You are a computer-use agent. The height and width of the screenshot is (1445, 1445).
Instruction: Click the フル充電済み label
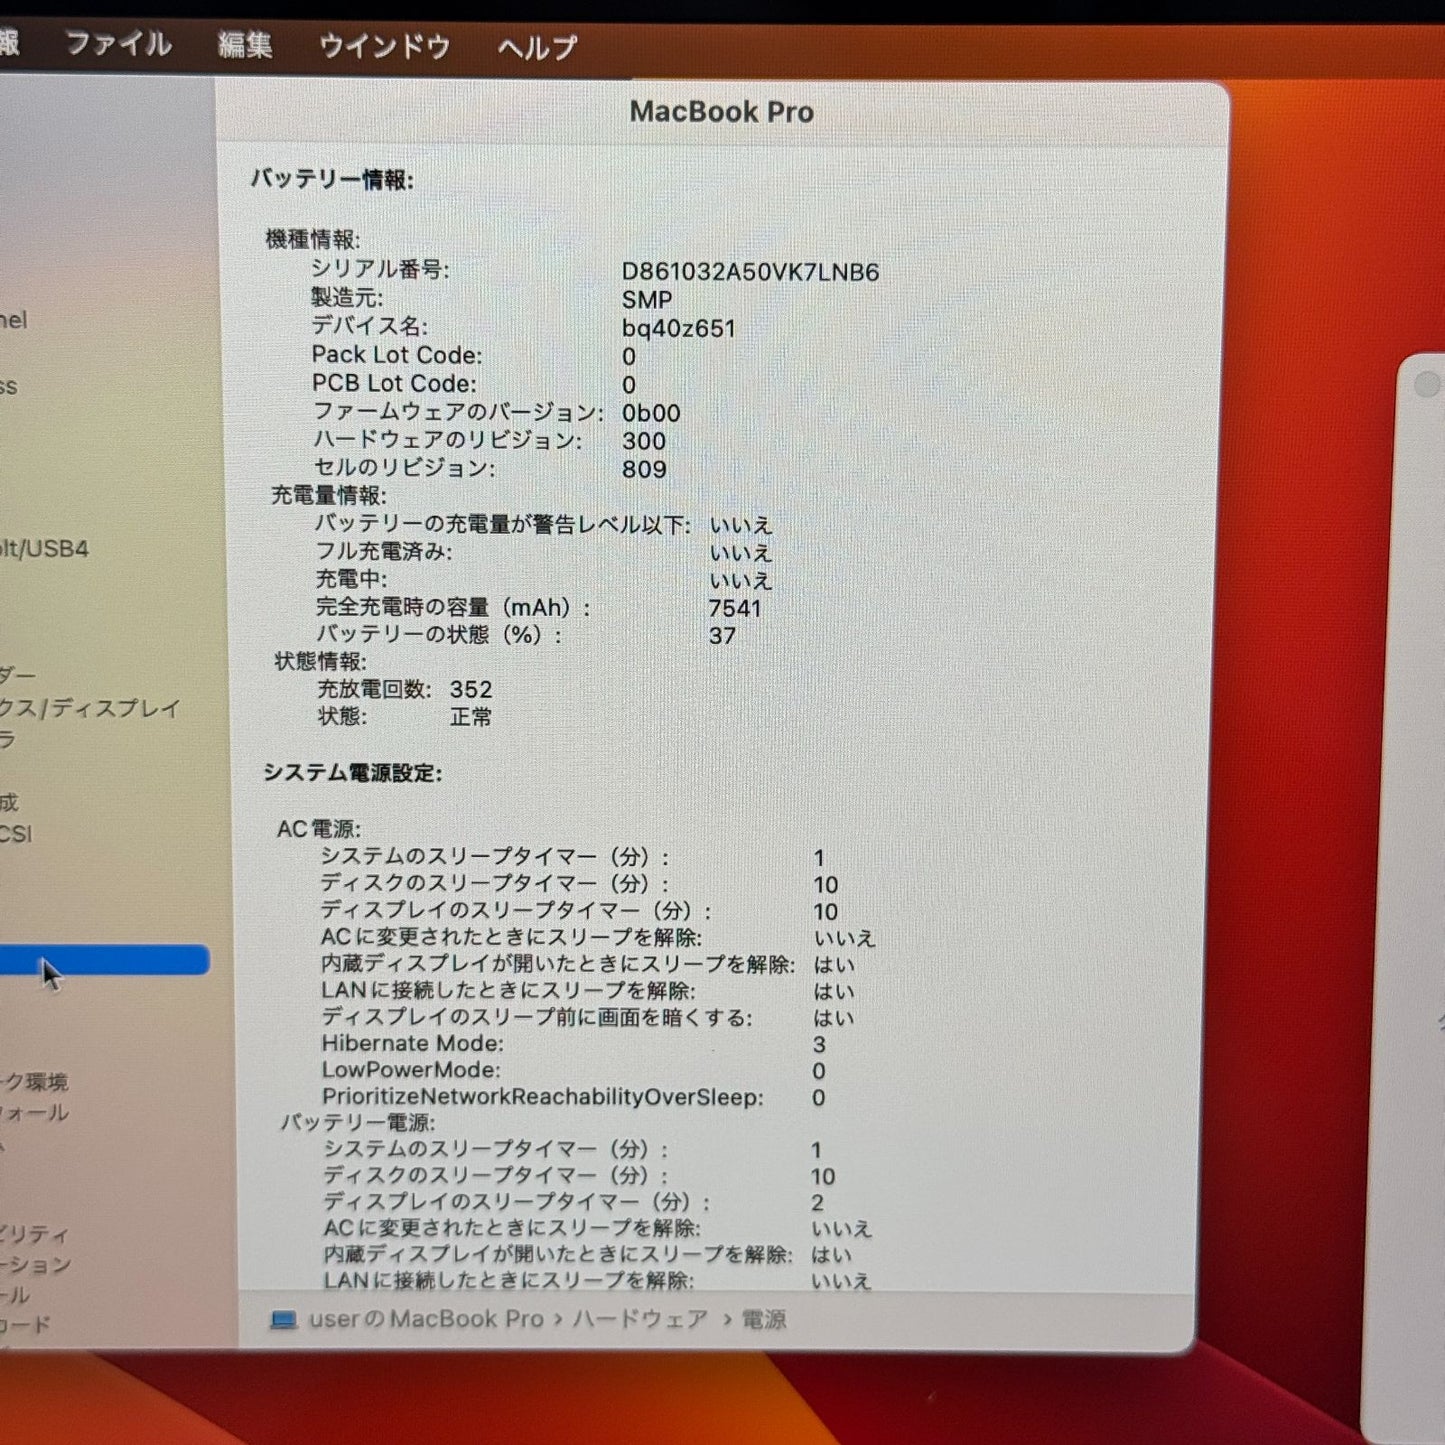(x=383, y=552)
